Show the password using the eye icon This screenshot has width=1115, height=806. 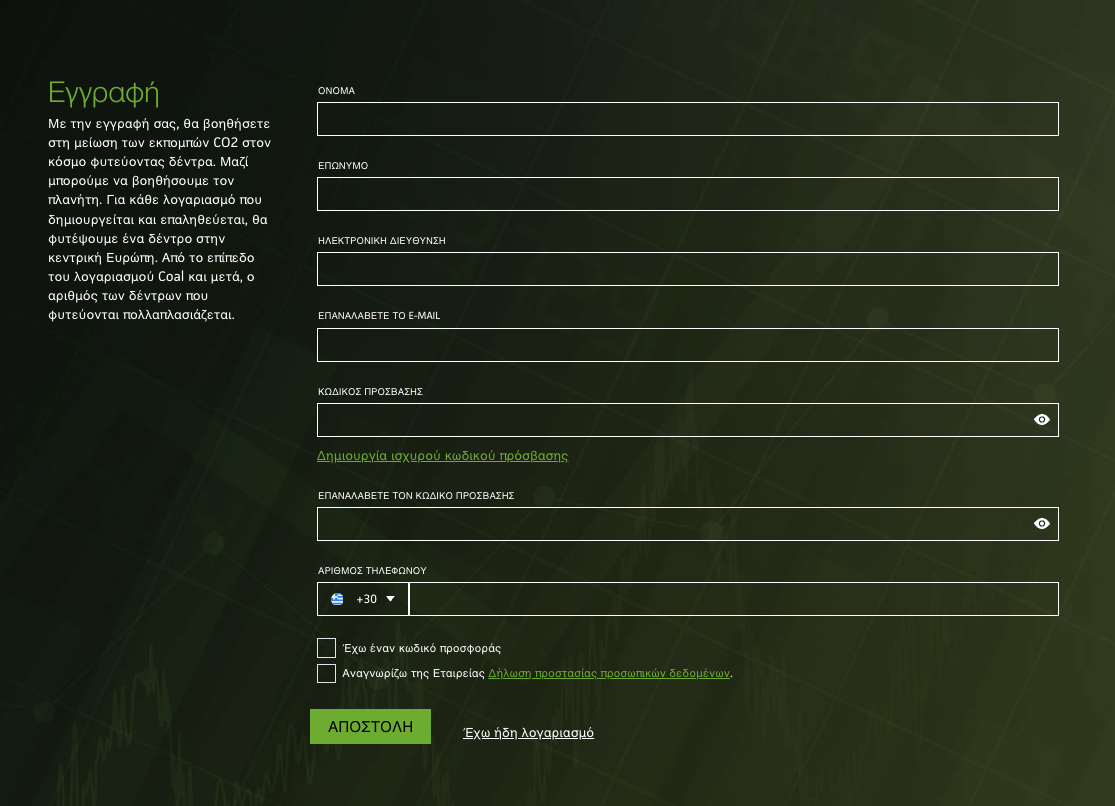tap(1041, 419)
